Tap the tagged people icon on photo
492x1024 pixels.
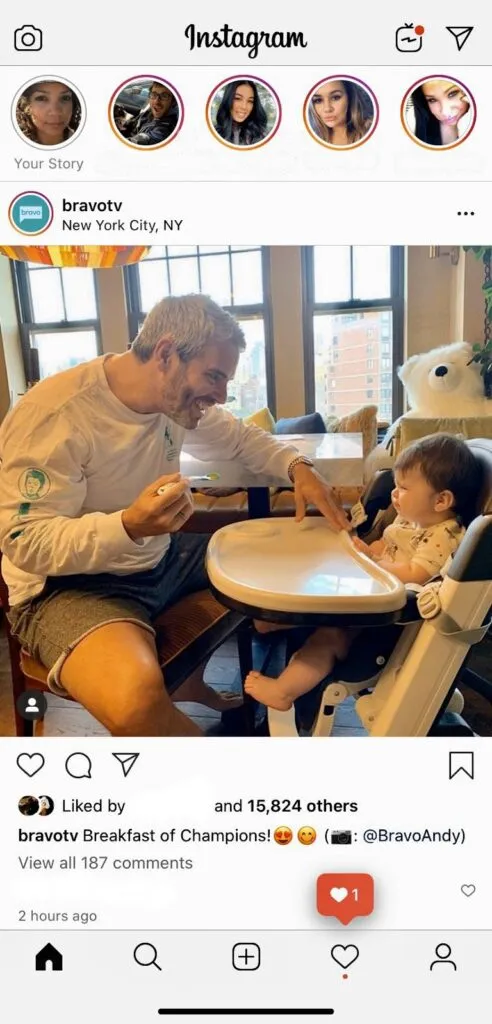[31, 705]
